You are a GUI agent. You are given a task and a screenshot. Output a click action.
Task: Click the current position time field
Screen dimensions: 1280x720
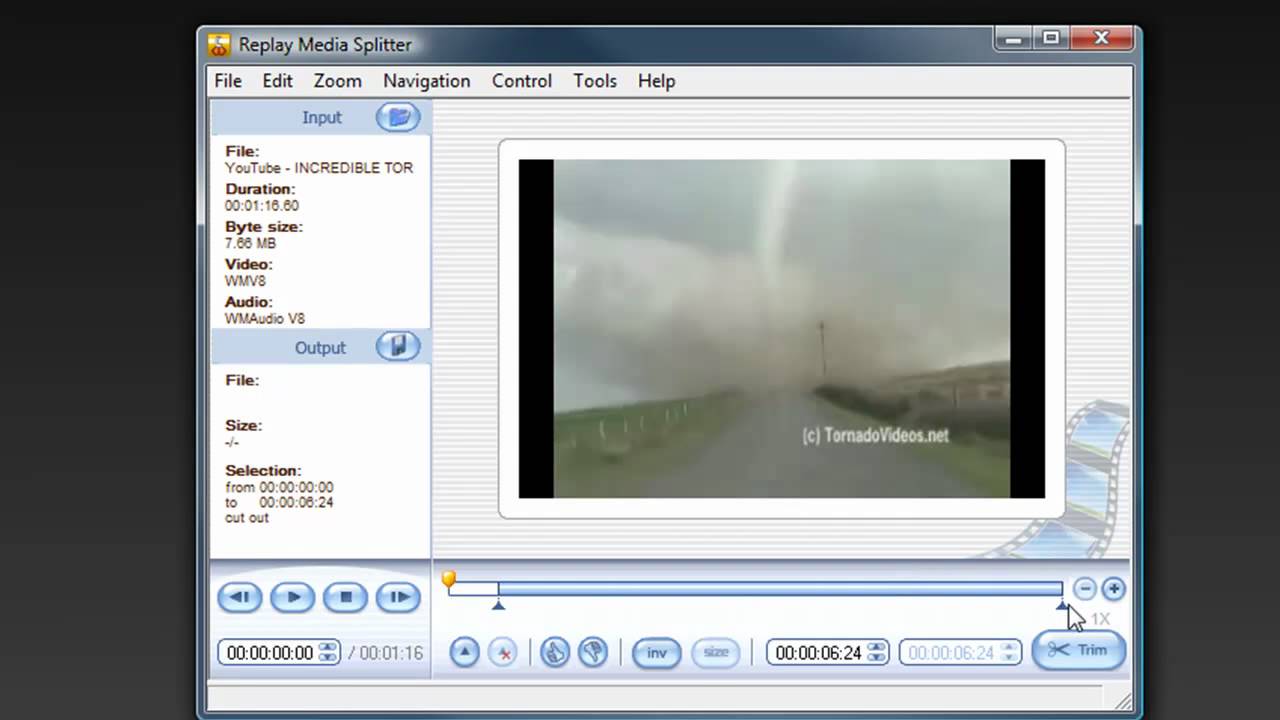coord(269,653)
